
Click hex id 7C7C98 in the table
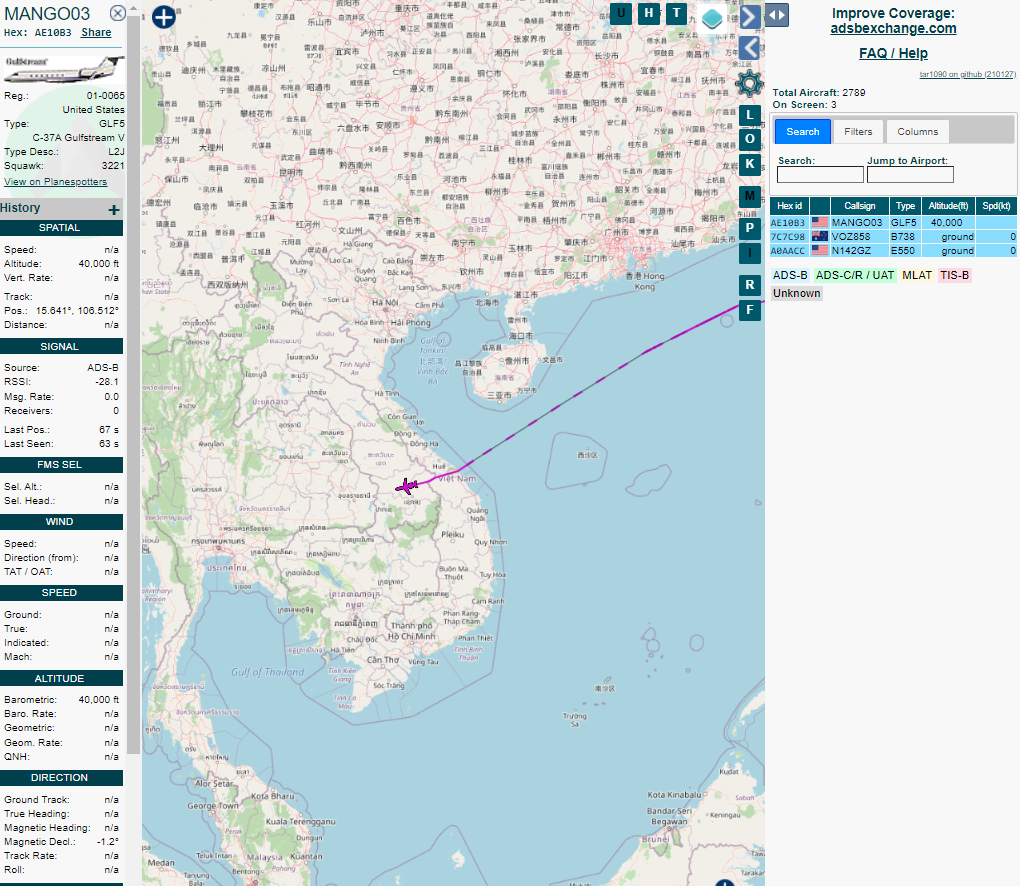788,237
